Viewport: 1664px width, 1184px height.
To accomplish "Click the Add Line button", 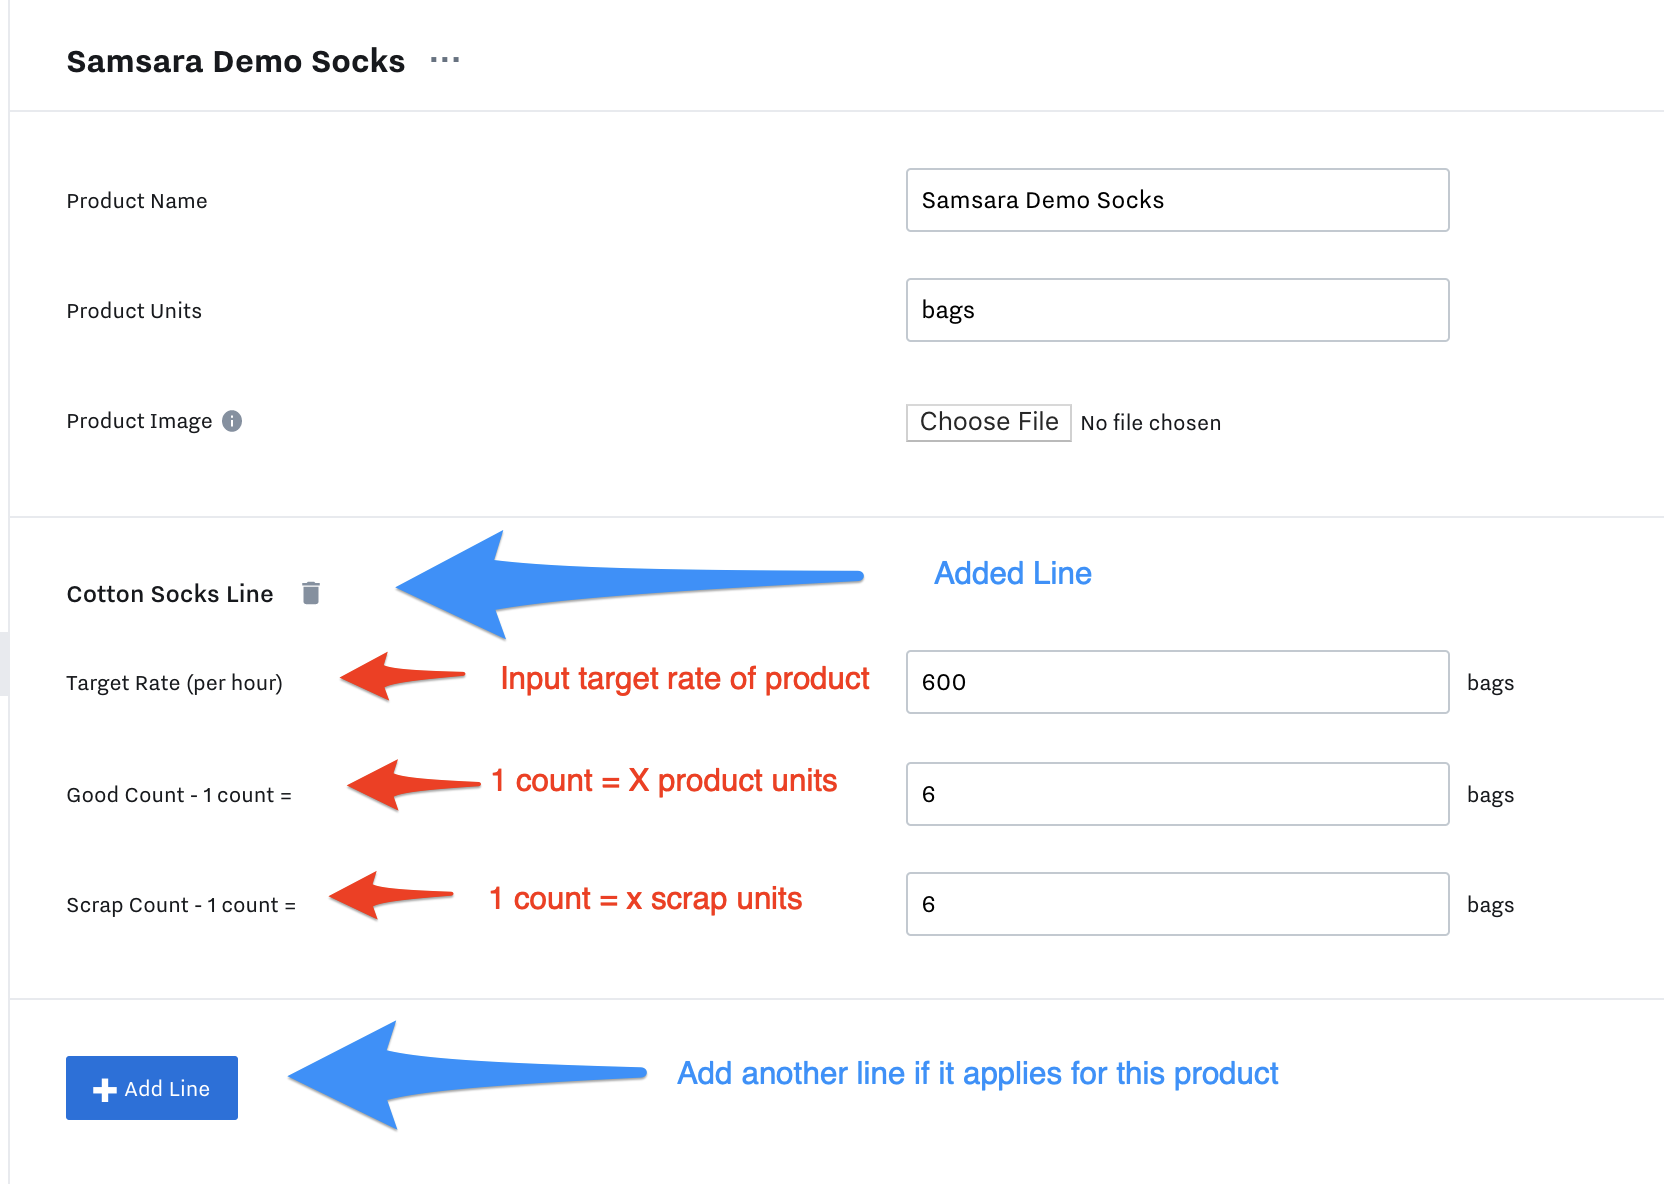I will (x=152, y=1088).
